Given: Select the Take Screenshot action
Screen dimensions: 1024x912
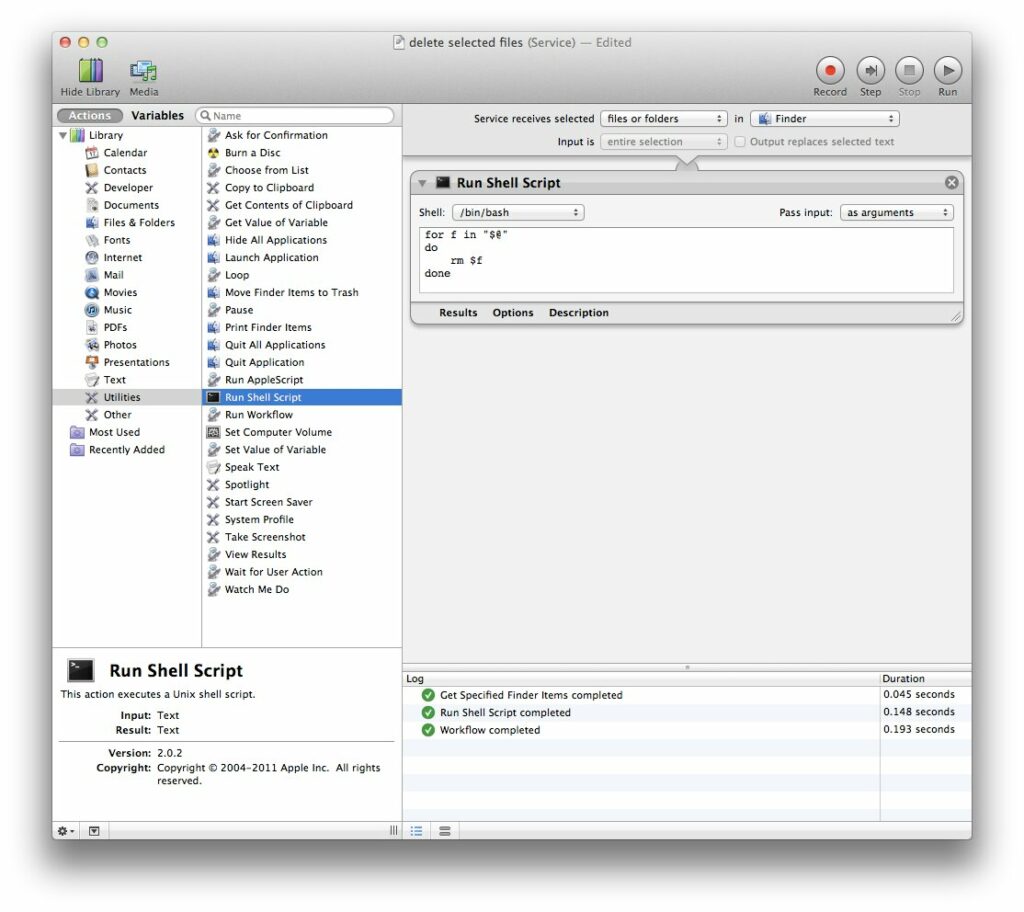Looking at the screenshot, I should point(265,536).
